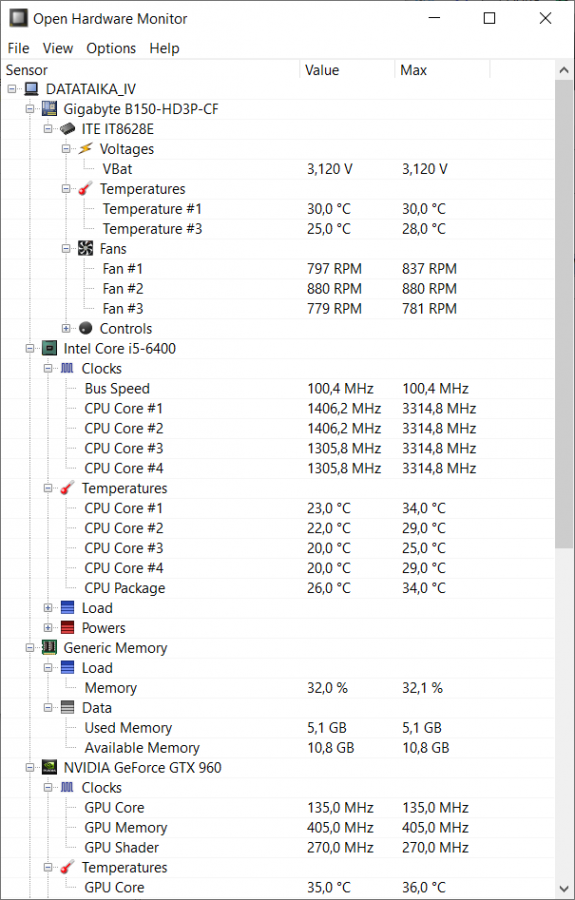
Task: Expand the Load node under Intel Core i5-6400
Action: pyautogui.click(x=48, y=608)
